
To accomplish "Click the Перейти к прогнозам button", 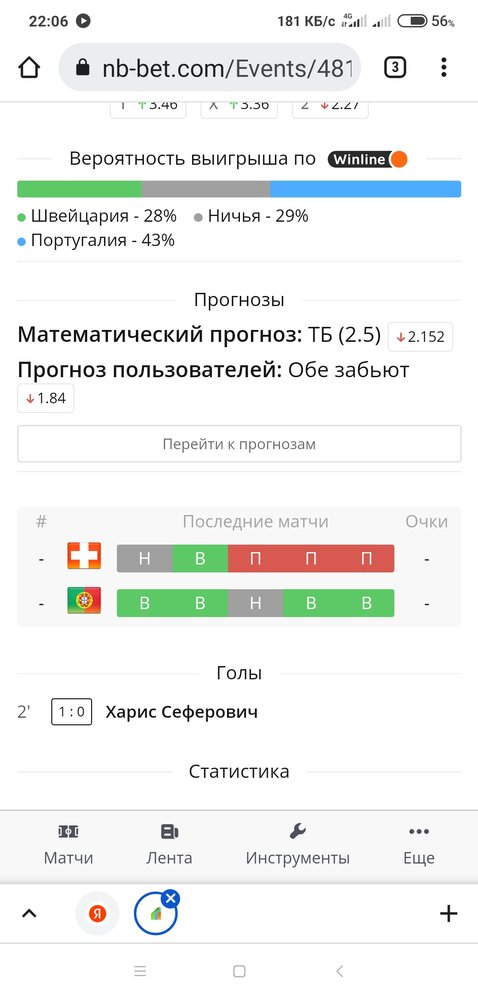I will (239, 444).
